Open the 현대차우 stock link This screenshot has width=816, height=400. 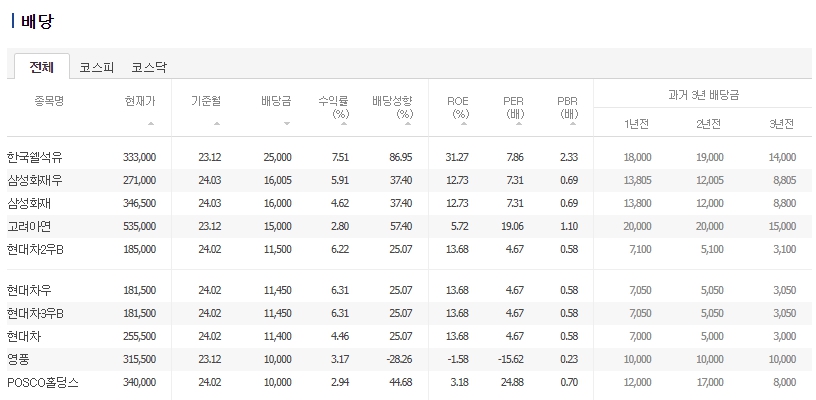(29, 290)
